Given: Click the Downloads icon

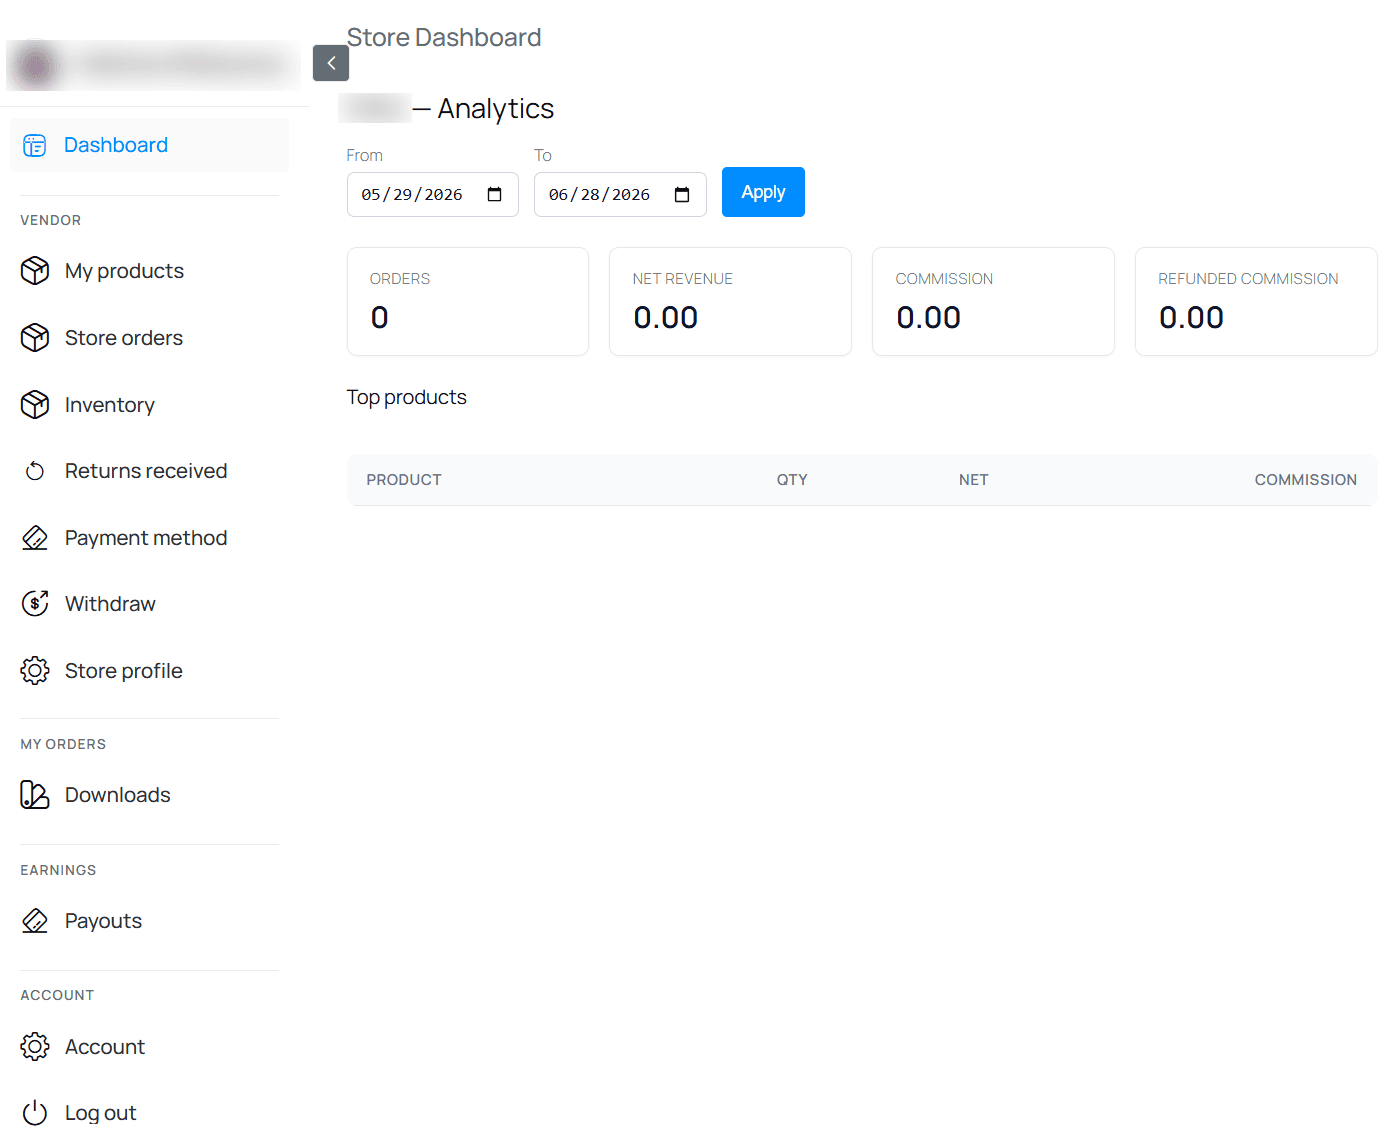Looking at the screenshot, I should (35, 795).
